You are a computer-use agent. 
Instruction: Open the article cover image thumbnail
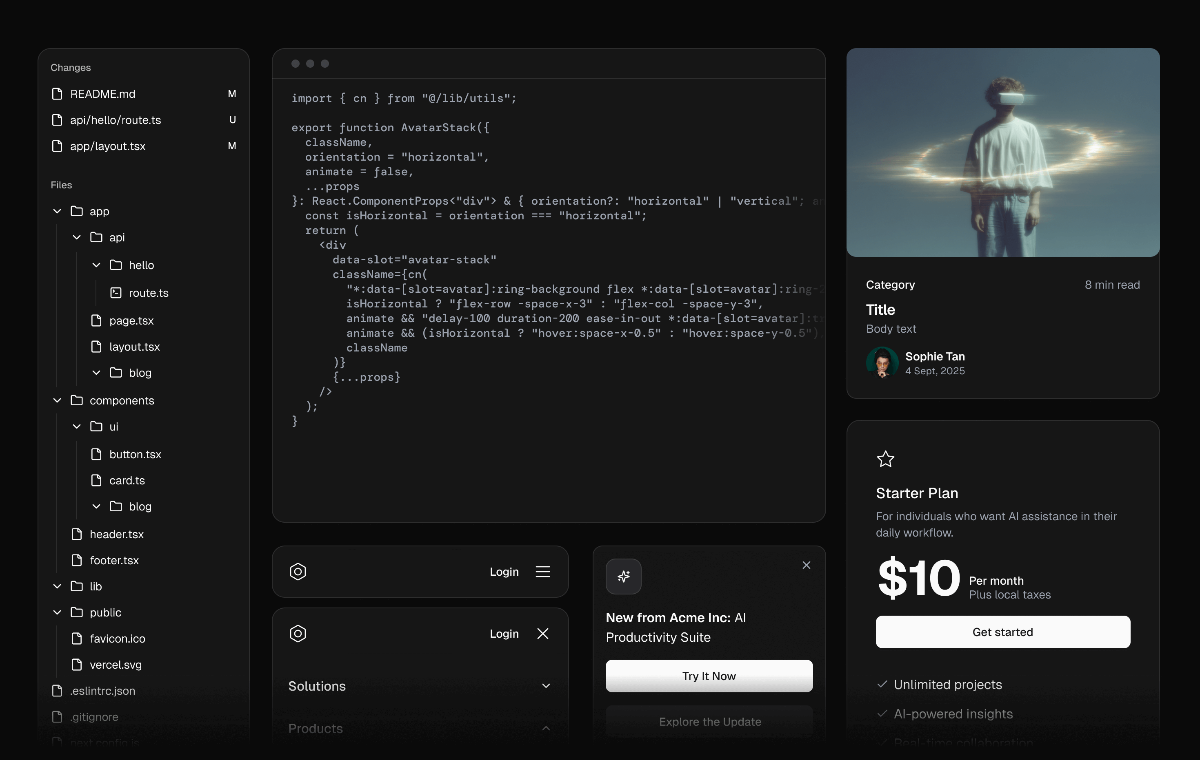click(x=1003, y=153)
